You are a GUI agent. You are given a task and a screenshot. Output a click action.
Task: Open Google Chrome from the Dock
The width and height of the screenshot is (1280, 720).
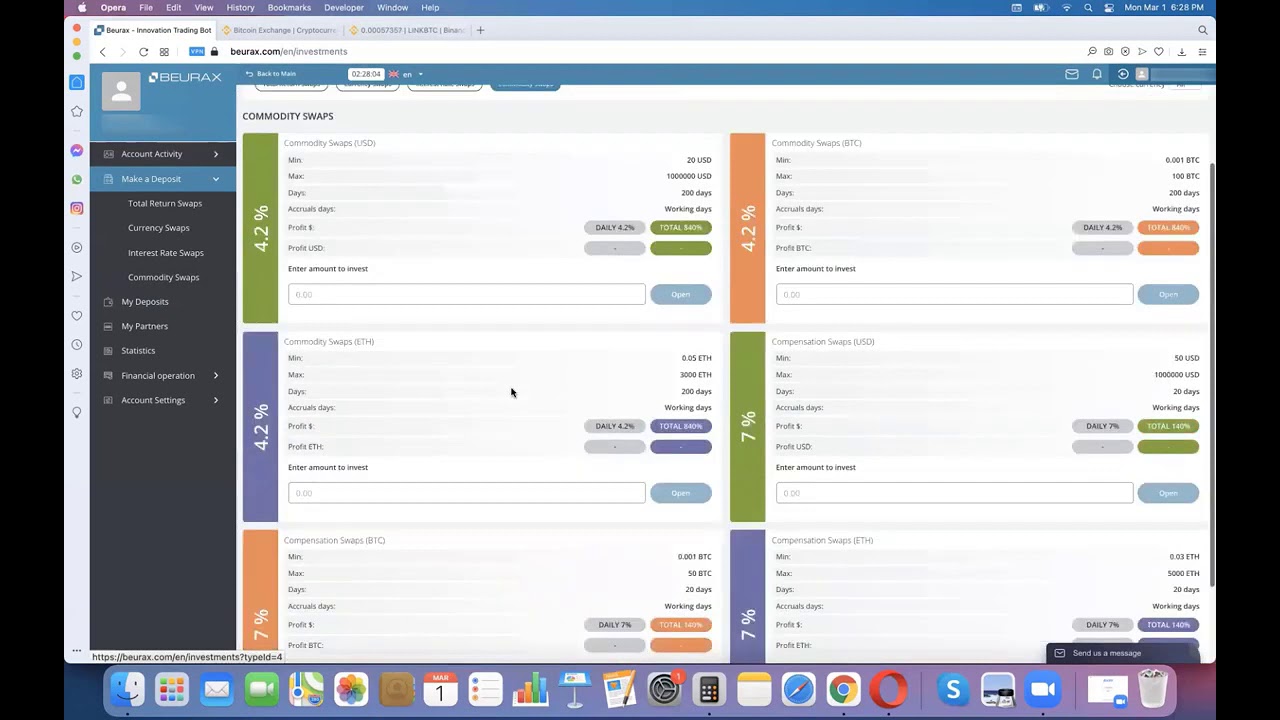click(x=843, y=689)
